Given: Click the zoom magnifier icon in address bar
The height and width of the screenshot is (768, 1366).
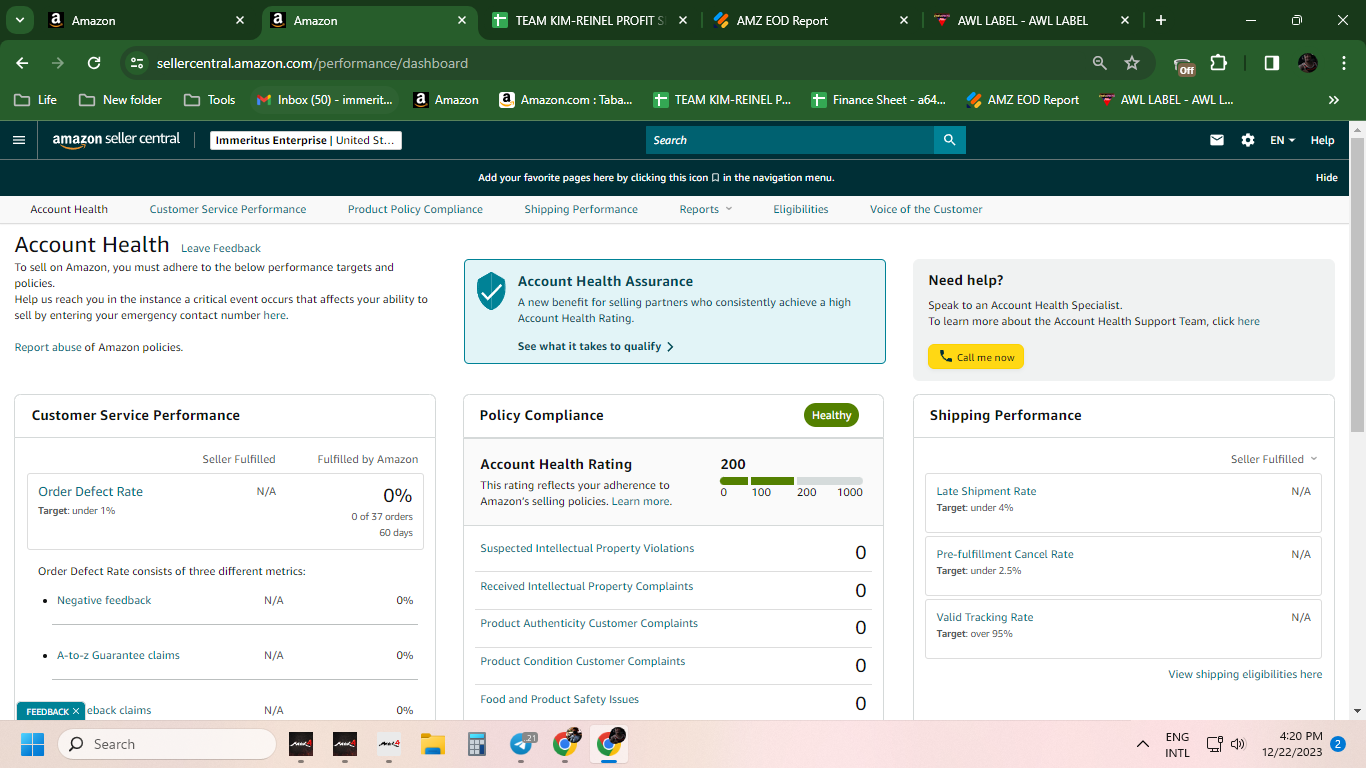Looking at the screenshot, I should click(x=1100, y=63).
